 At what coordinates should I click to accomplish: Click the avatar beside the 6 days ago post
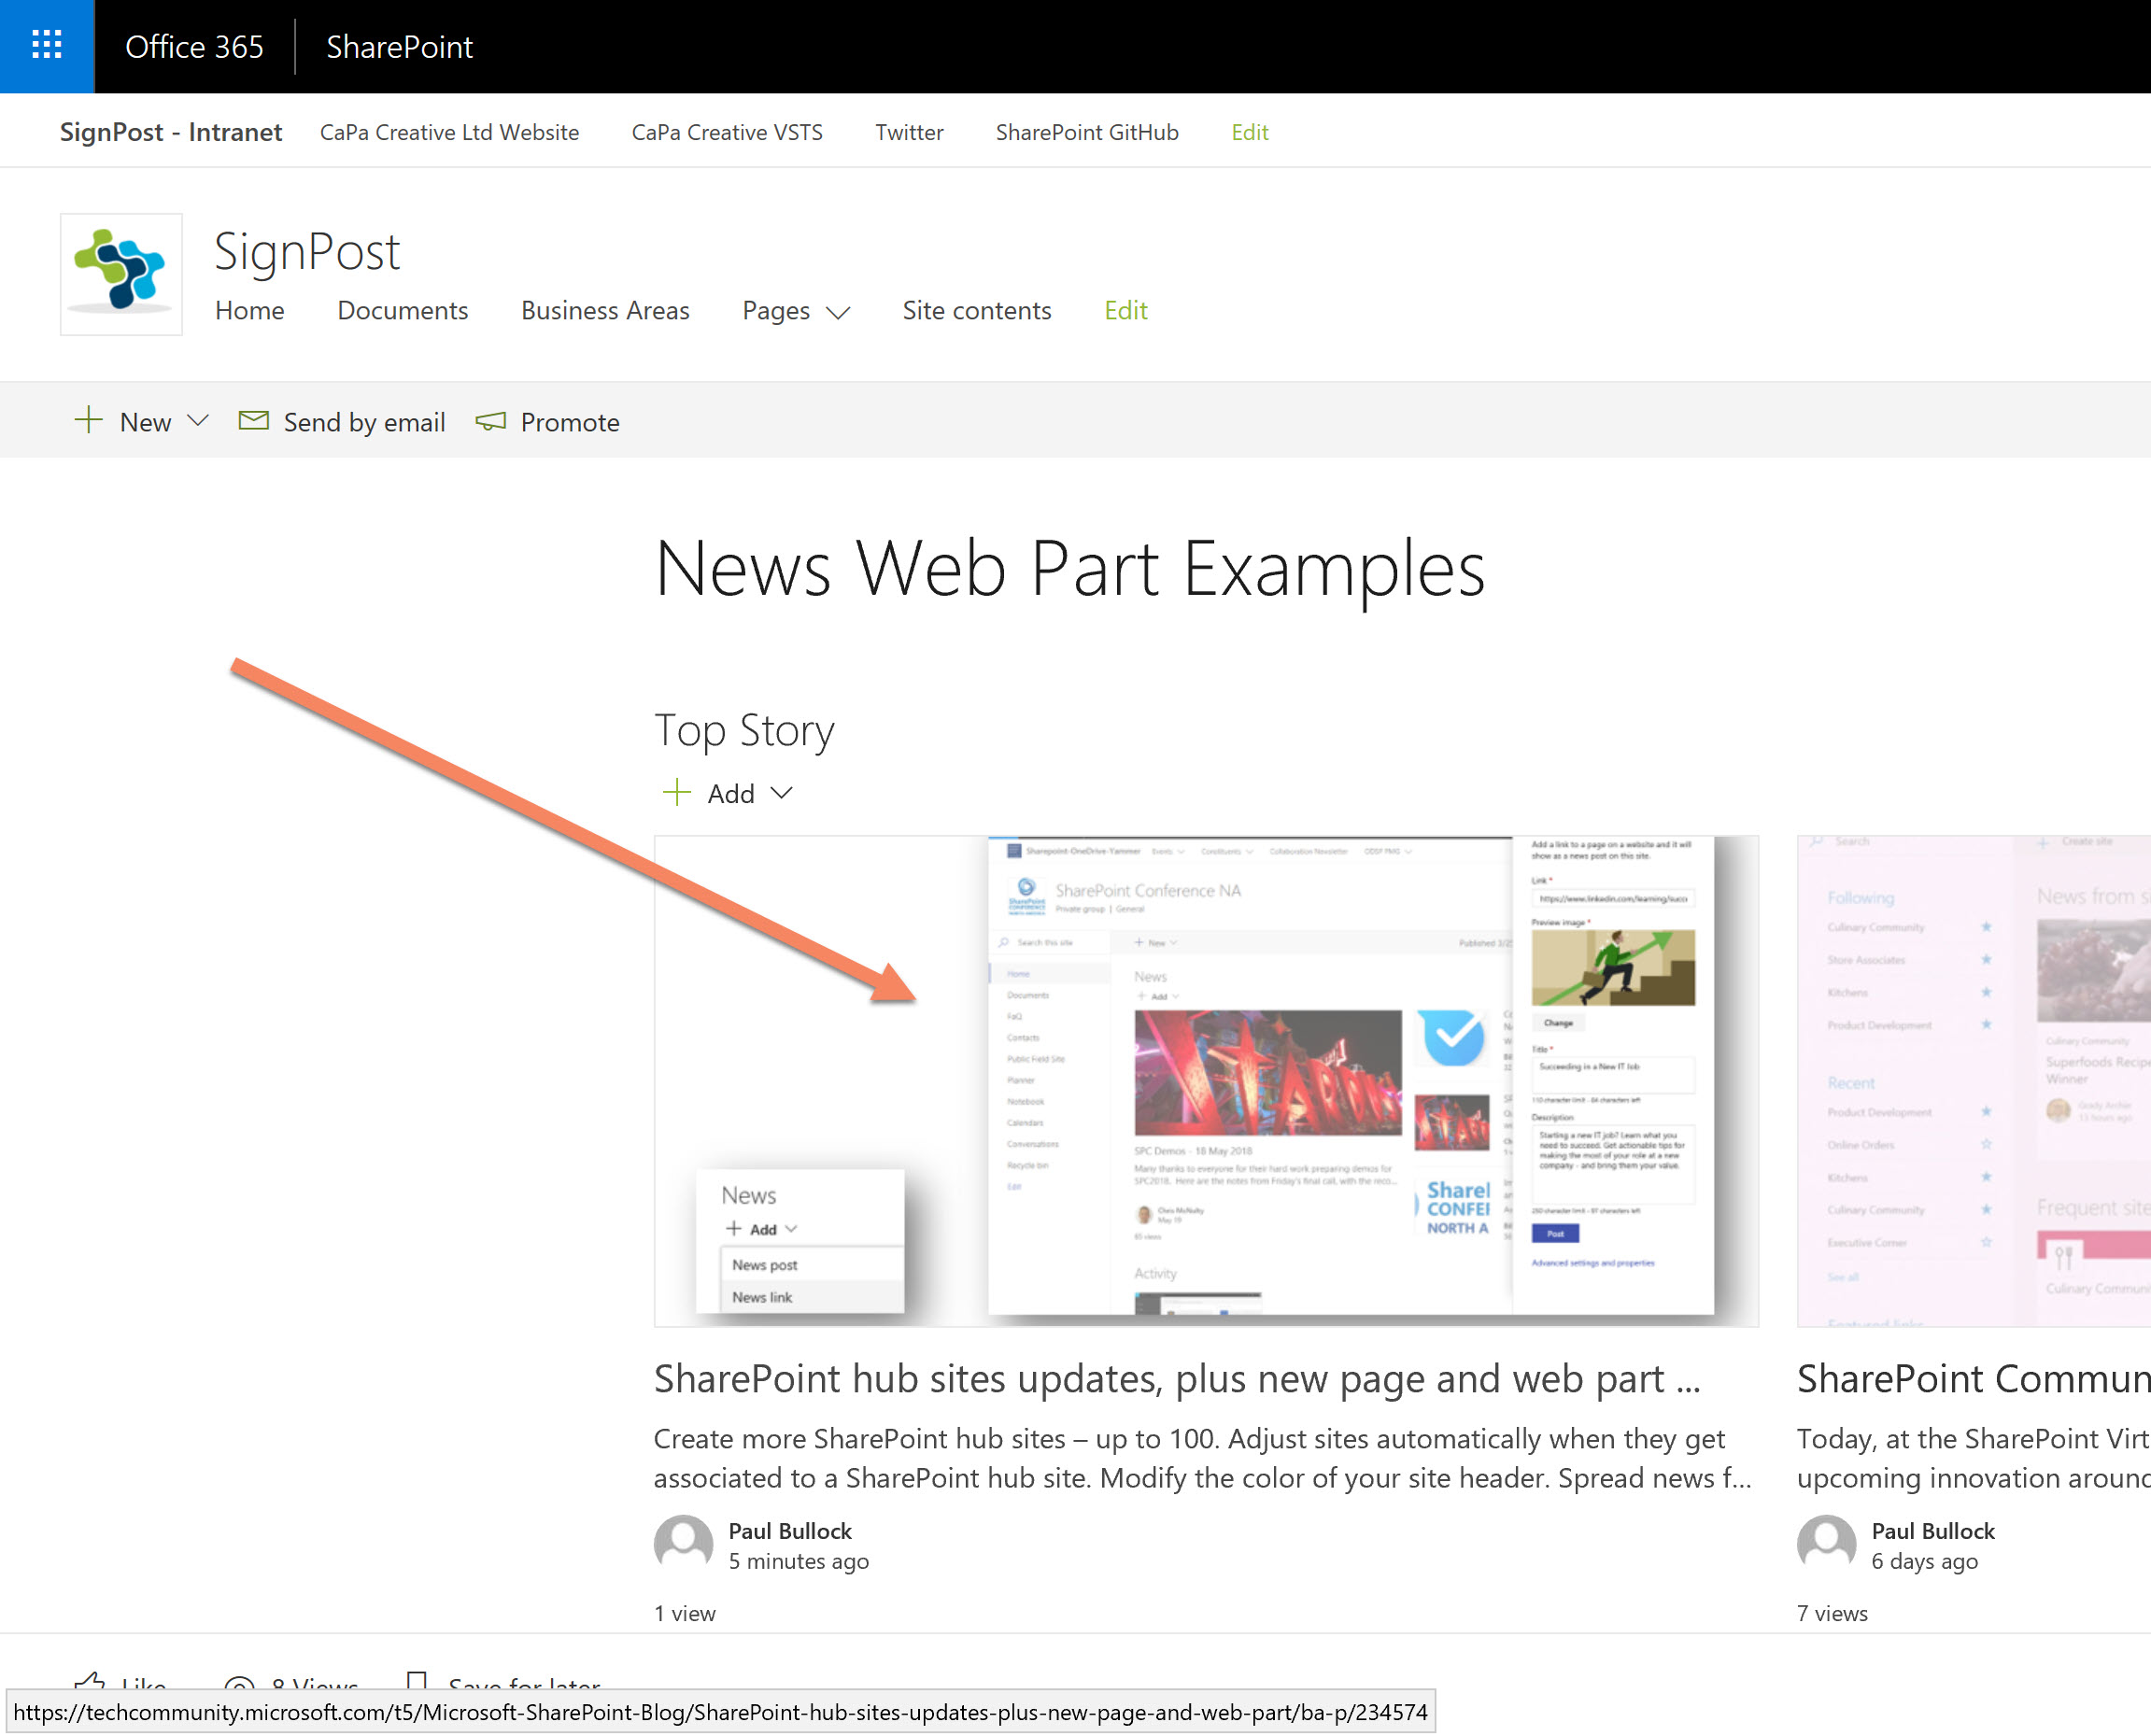[x=1826, y=1543]
